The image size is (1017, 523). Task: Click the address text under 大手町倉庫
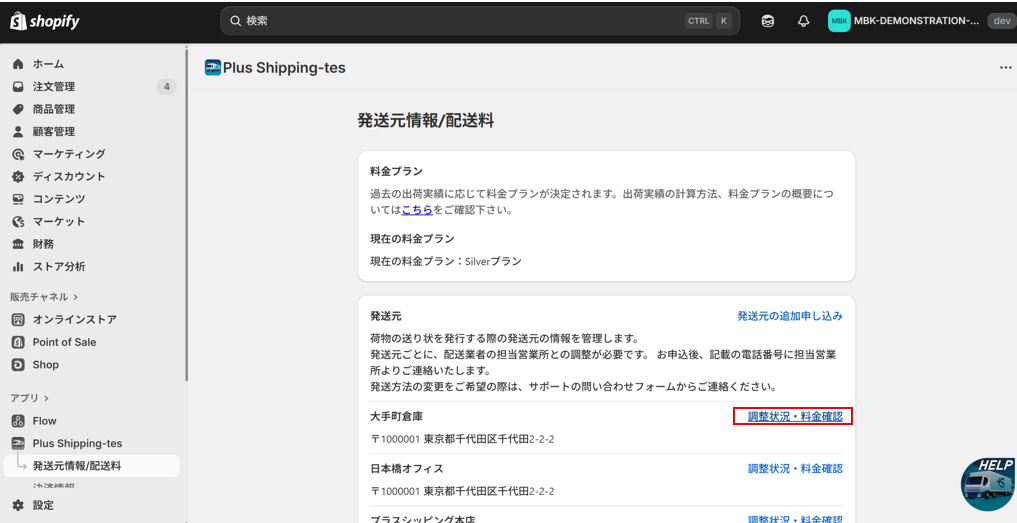[462, 439]
